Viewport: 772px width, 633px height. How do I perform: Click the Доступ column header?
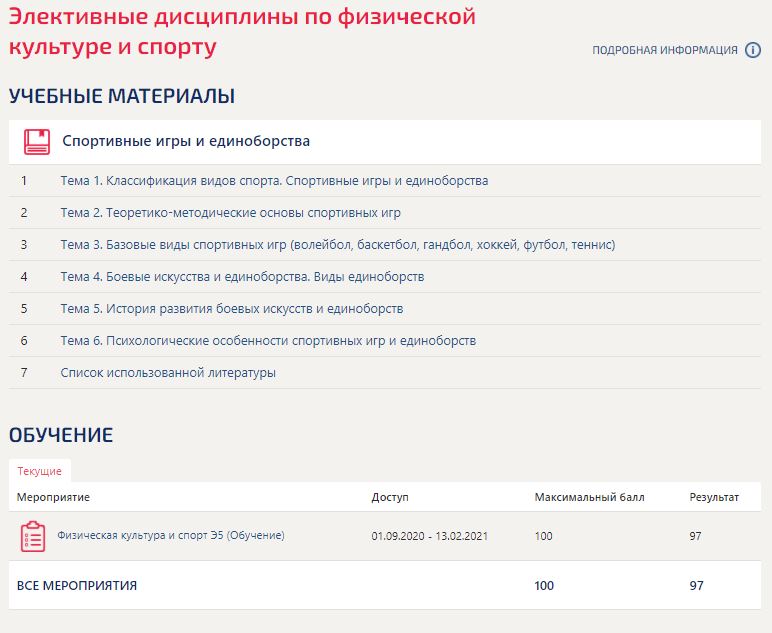coord(390,497)
